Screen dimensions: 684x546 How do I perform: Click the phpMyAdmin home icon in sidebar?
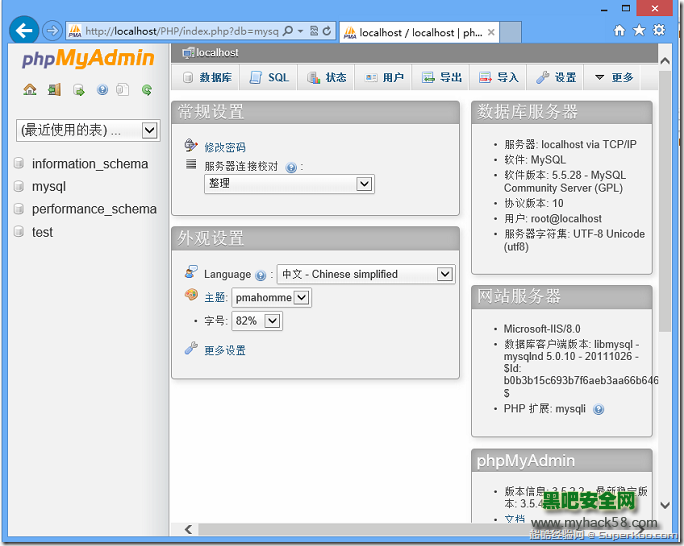[x=30, y=90]
